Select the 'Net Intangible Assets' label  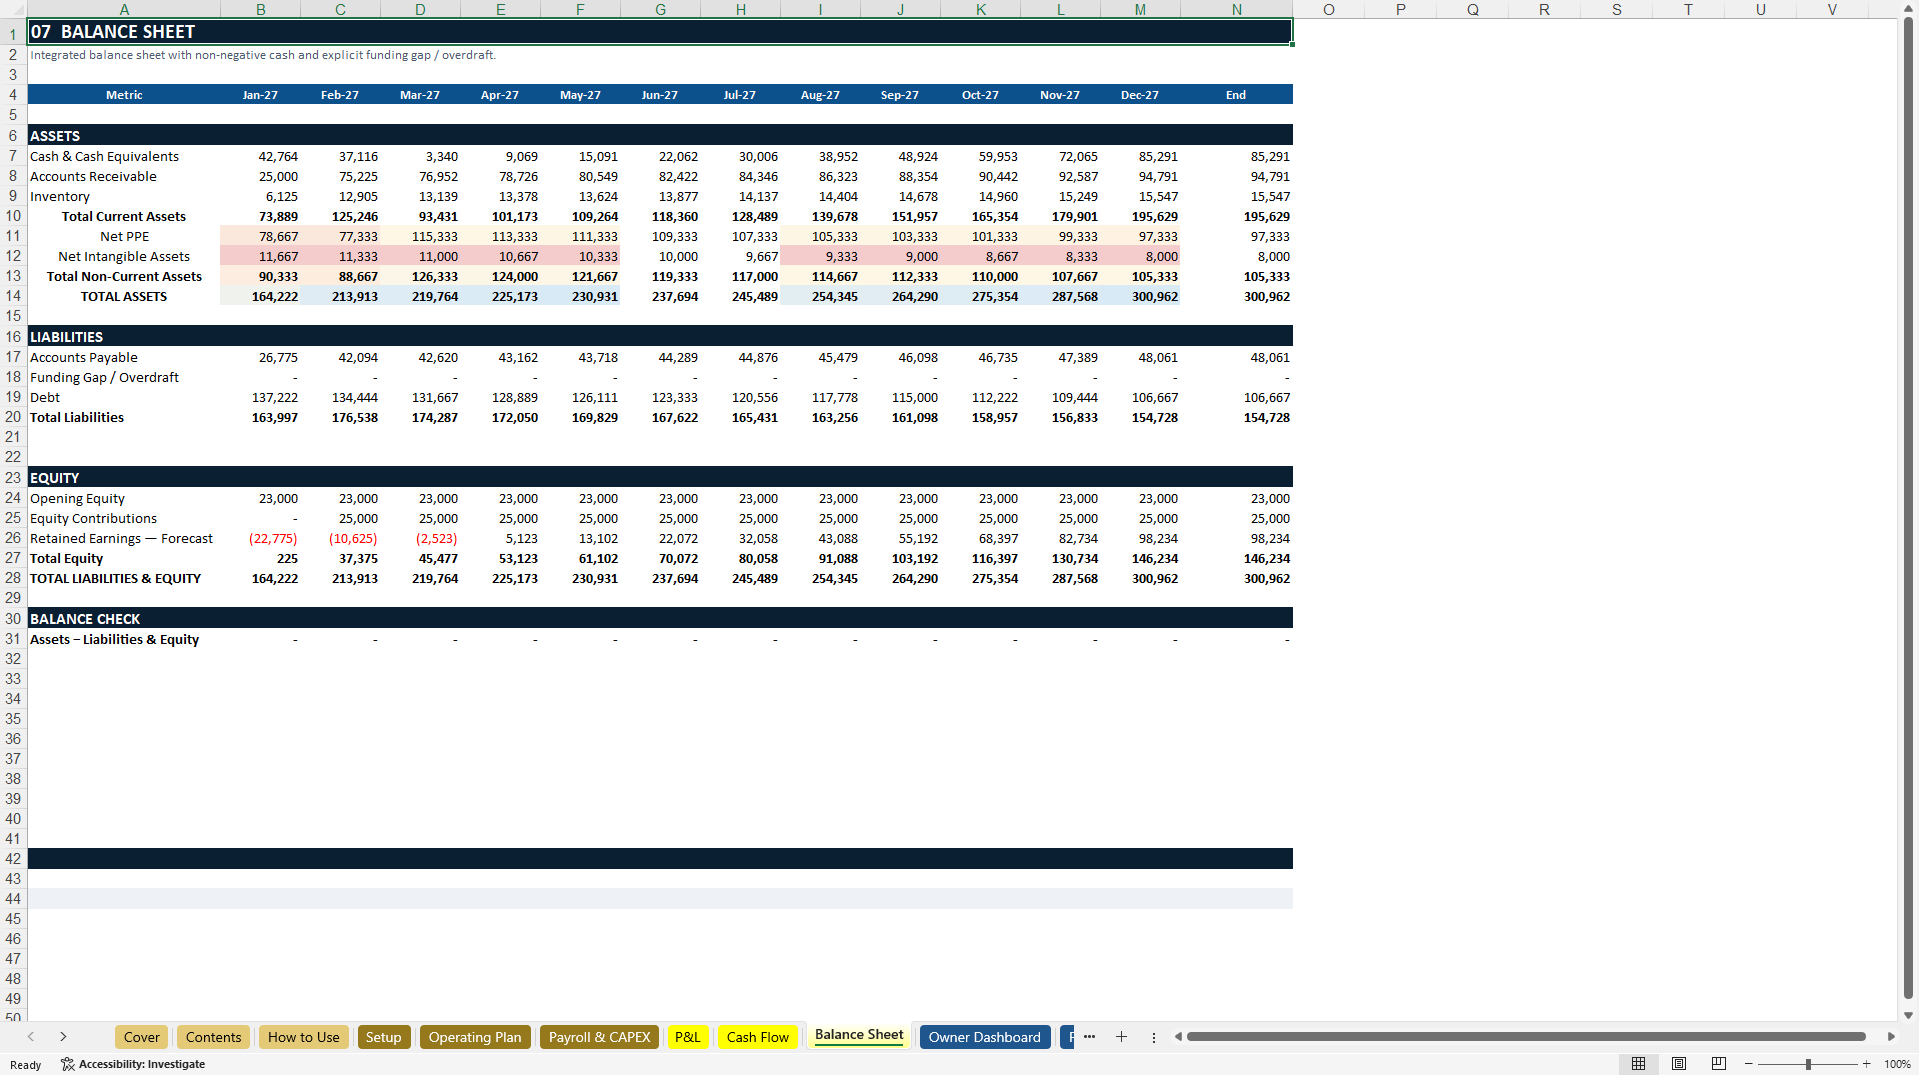[x=124, y=256]
